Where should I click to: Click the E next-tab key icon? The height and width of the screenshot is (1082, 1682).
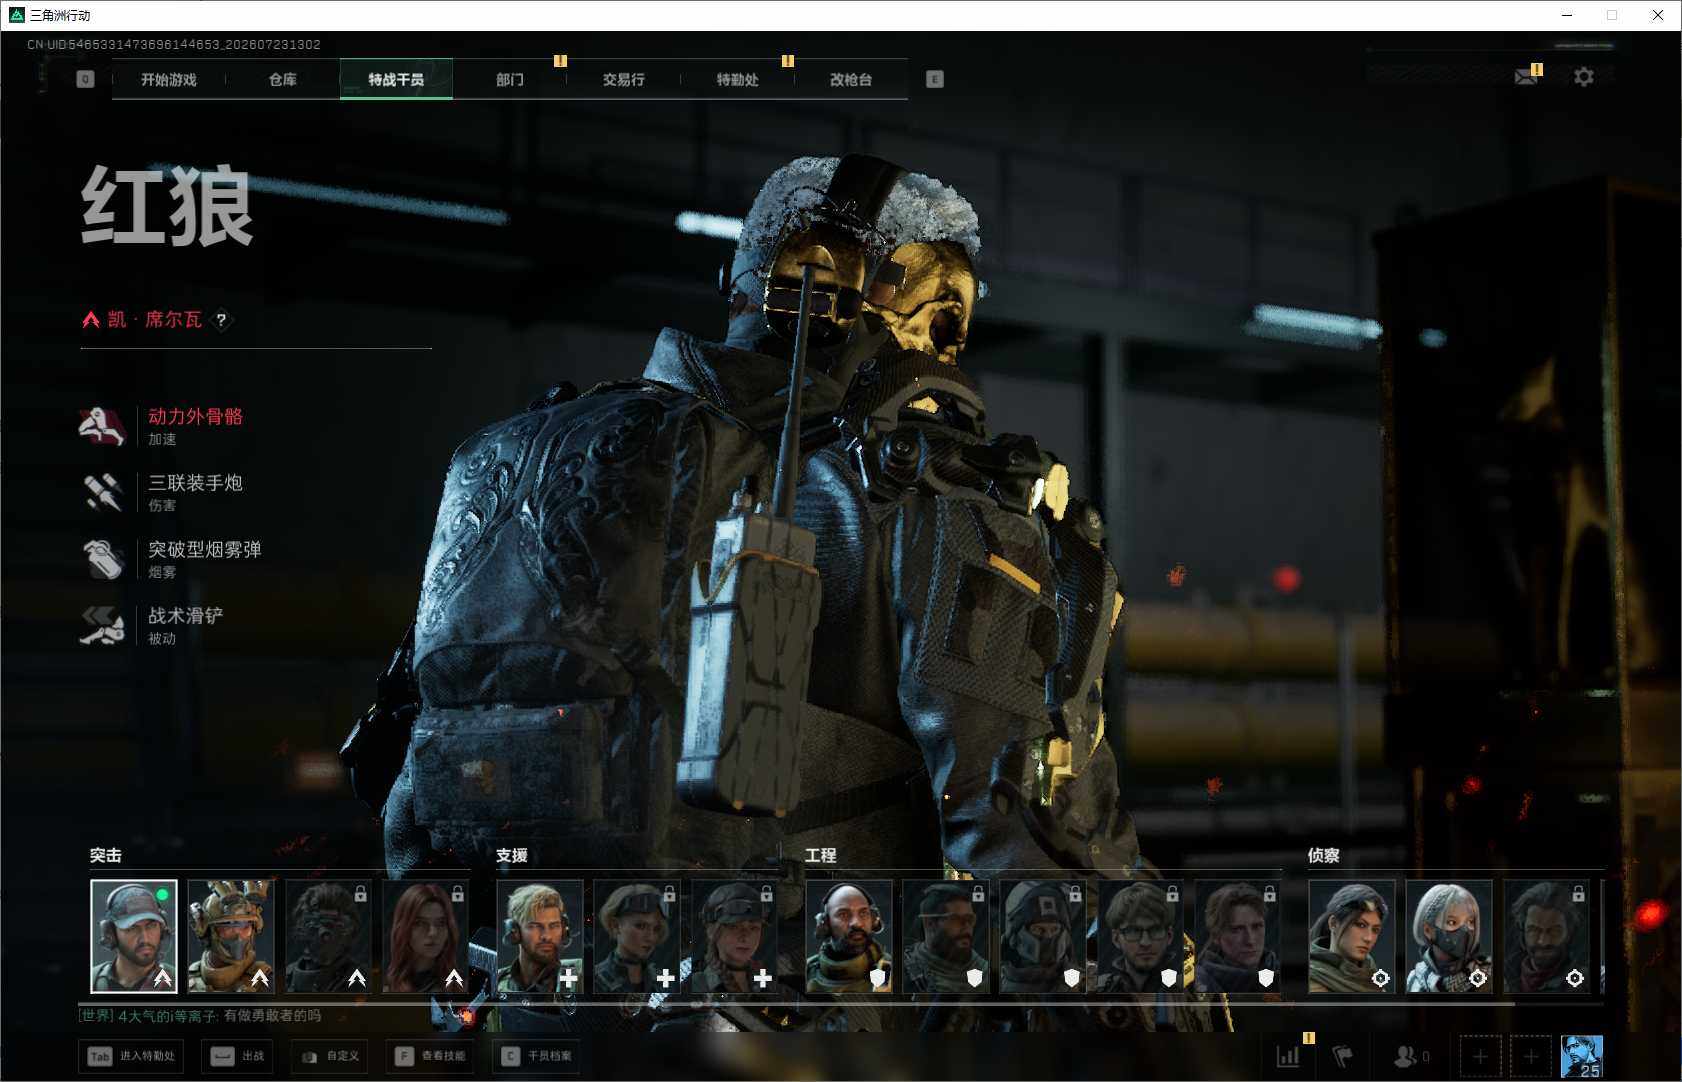point(935,79)
